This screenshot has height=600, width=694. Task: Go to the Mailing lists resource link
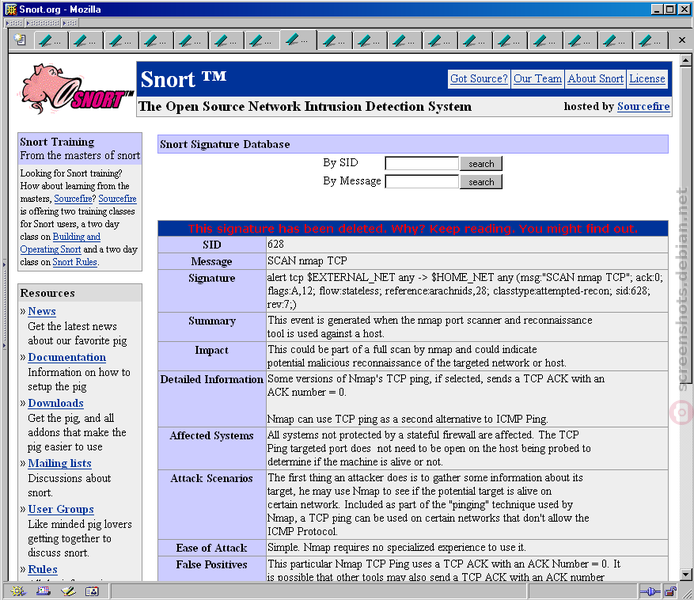click(x=60, y=463)
